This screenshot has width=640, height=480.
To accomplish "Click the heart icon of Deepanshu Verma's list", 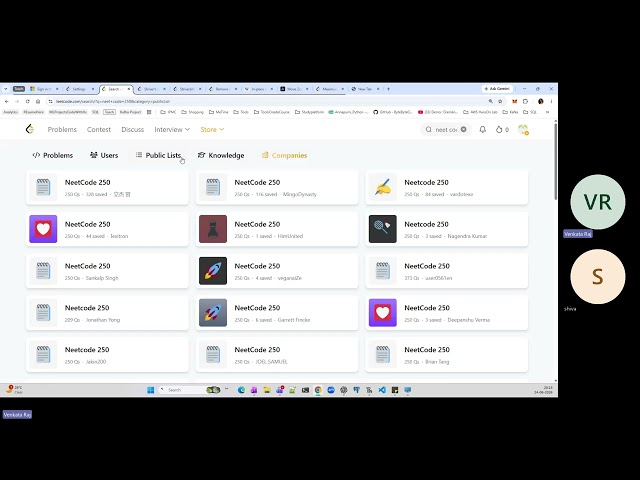I will (382, 313).
